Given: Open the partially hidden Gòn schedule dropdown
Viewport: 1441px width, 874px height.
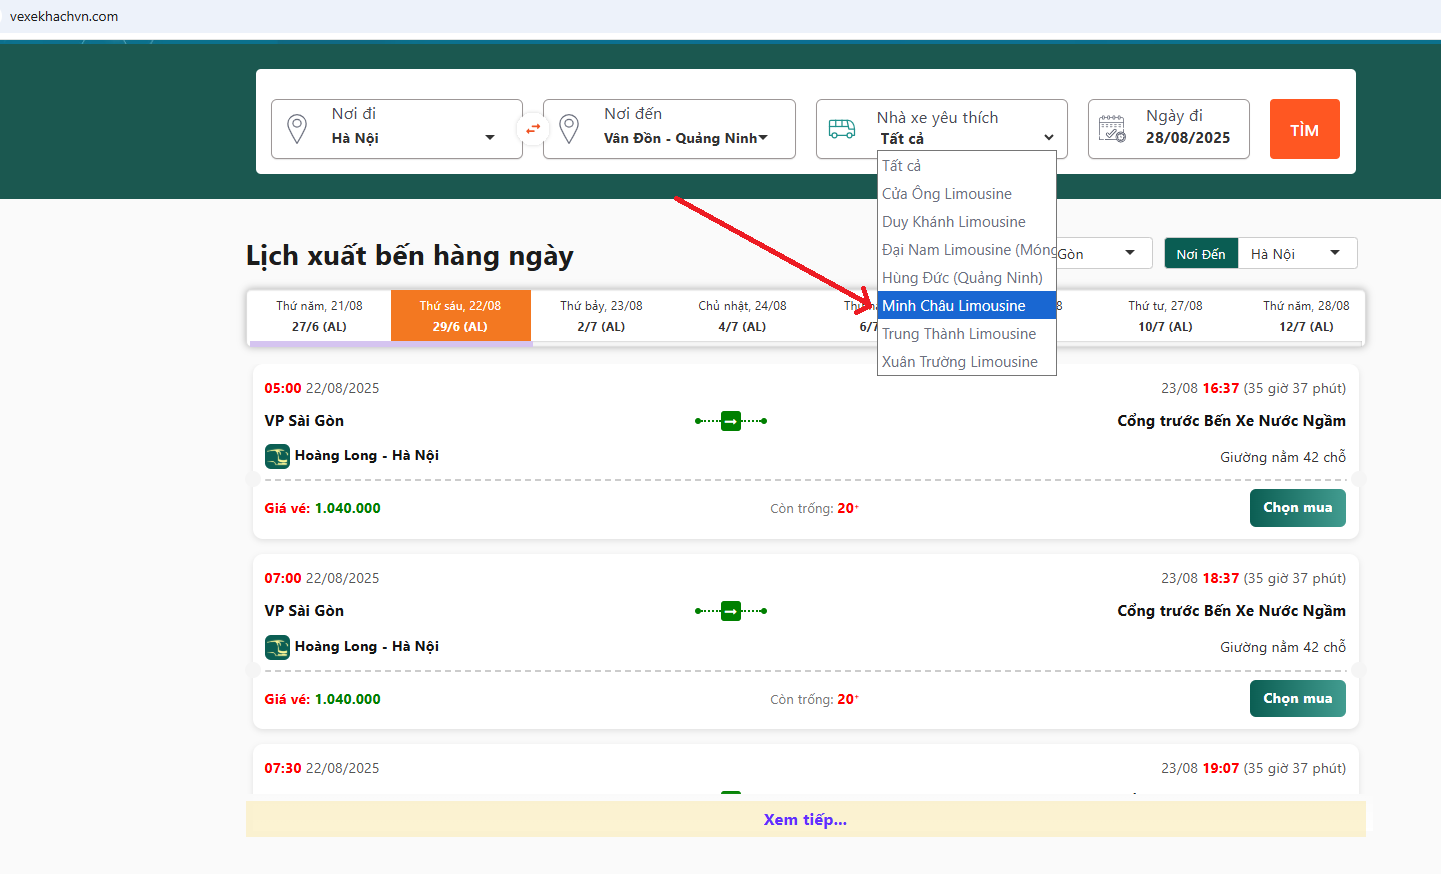Looking at the screenshot, I should pyautogui.click(x=1104, y=254).
